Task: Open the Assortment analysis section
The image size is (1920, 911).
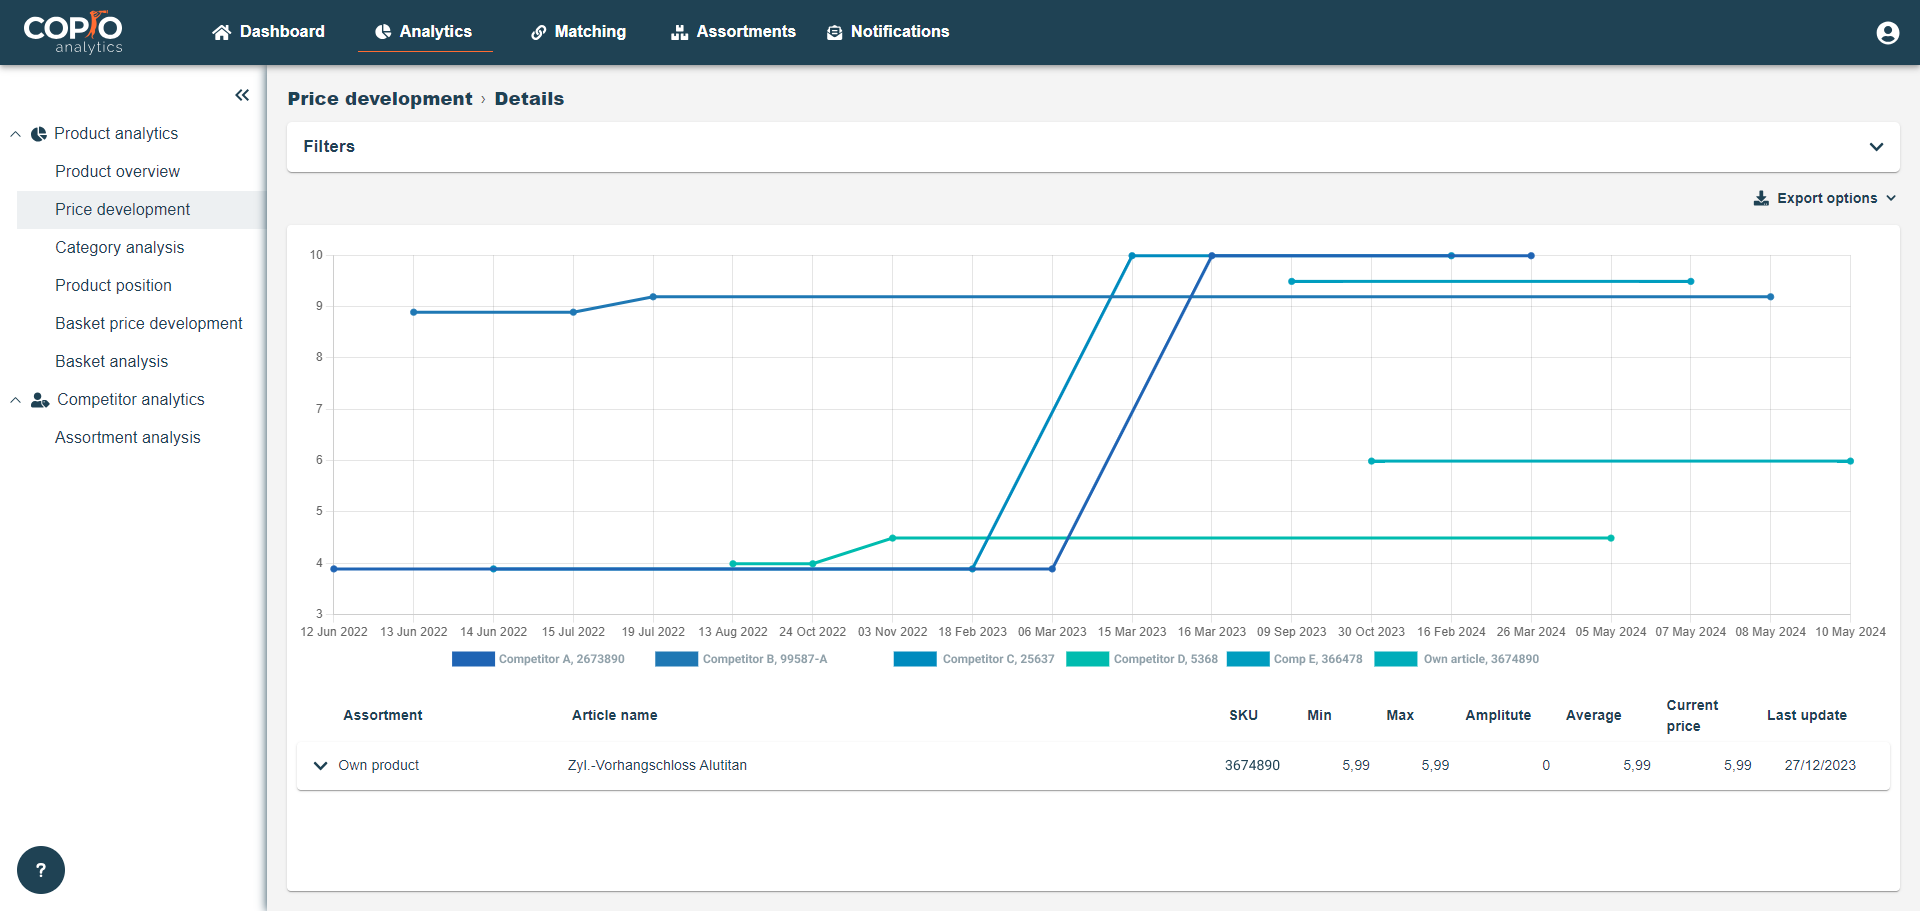Action: [127, 437]
